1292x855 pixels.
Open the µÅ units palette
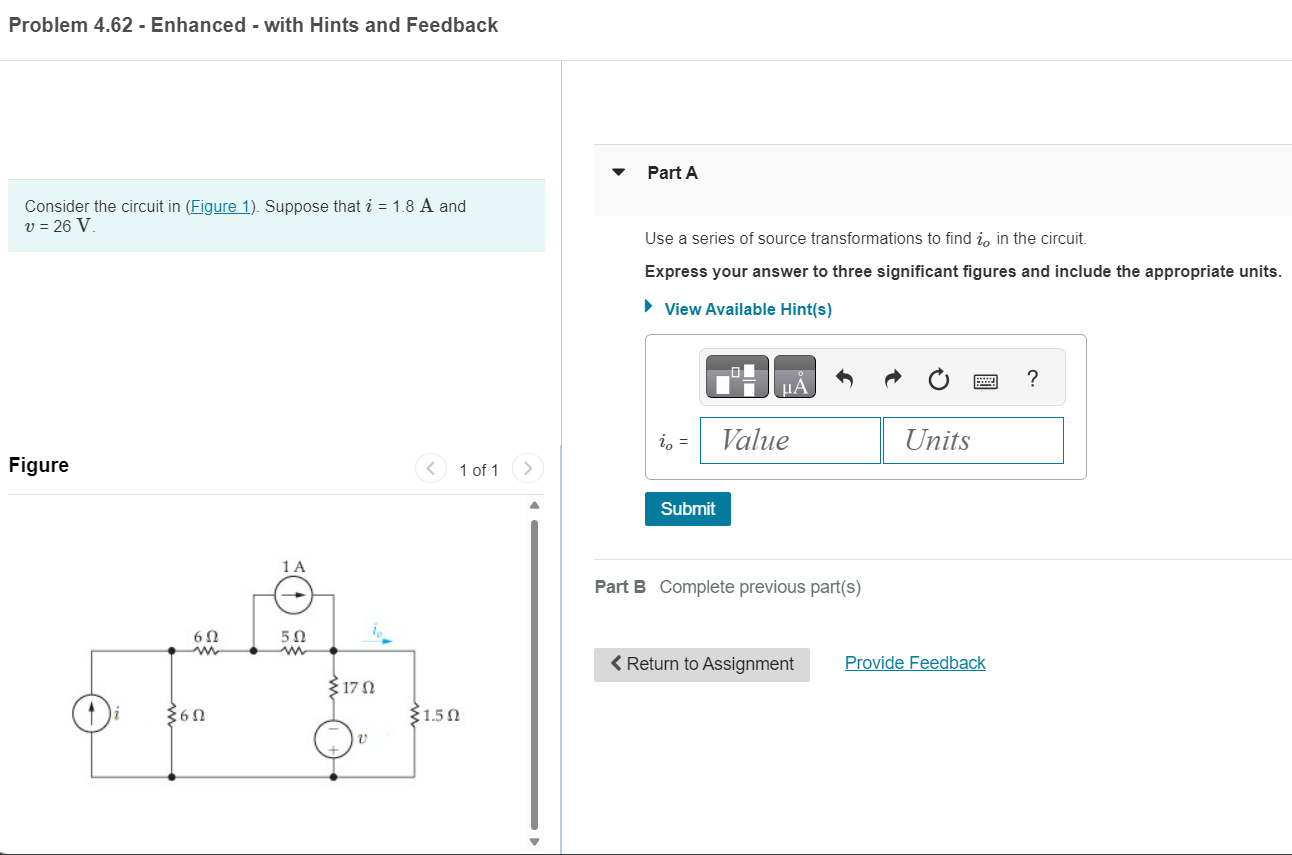795,377
